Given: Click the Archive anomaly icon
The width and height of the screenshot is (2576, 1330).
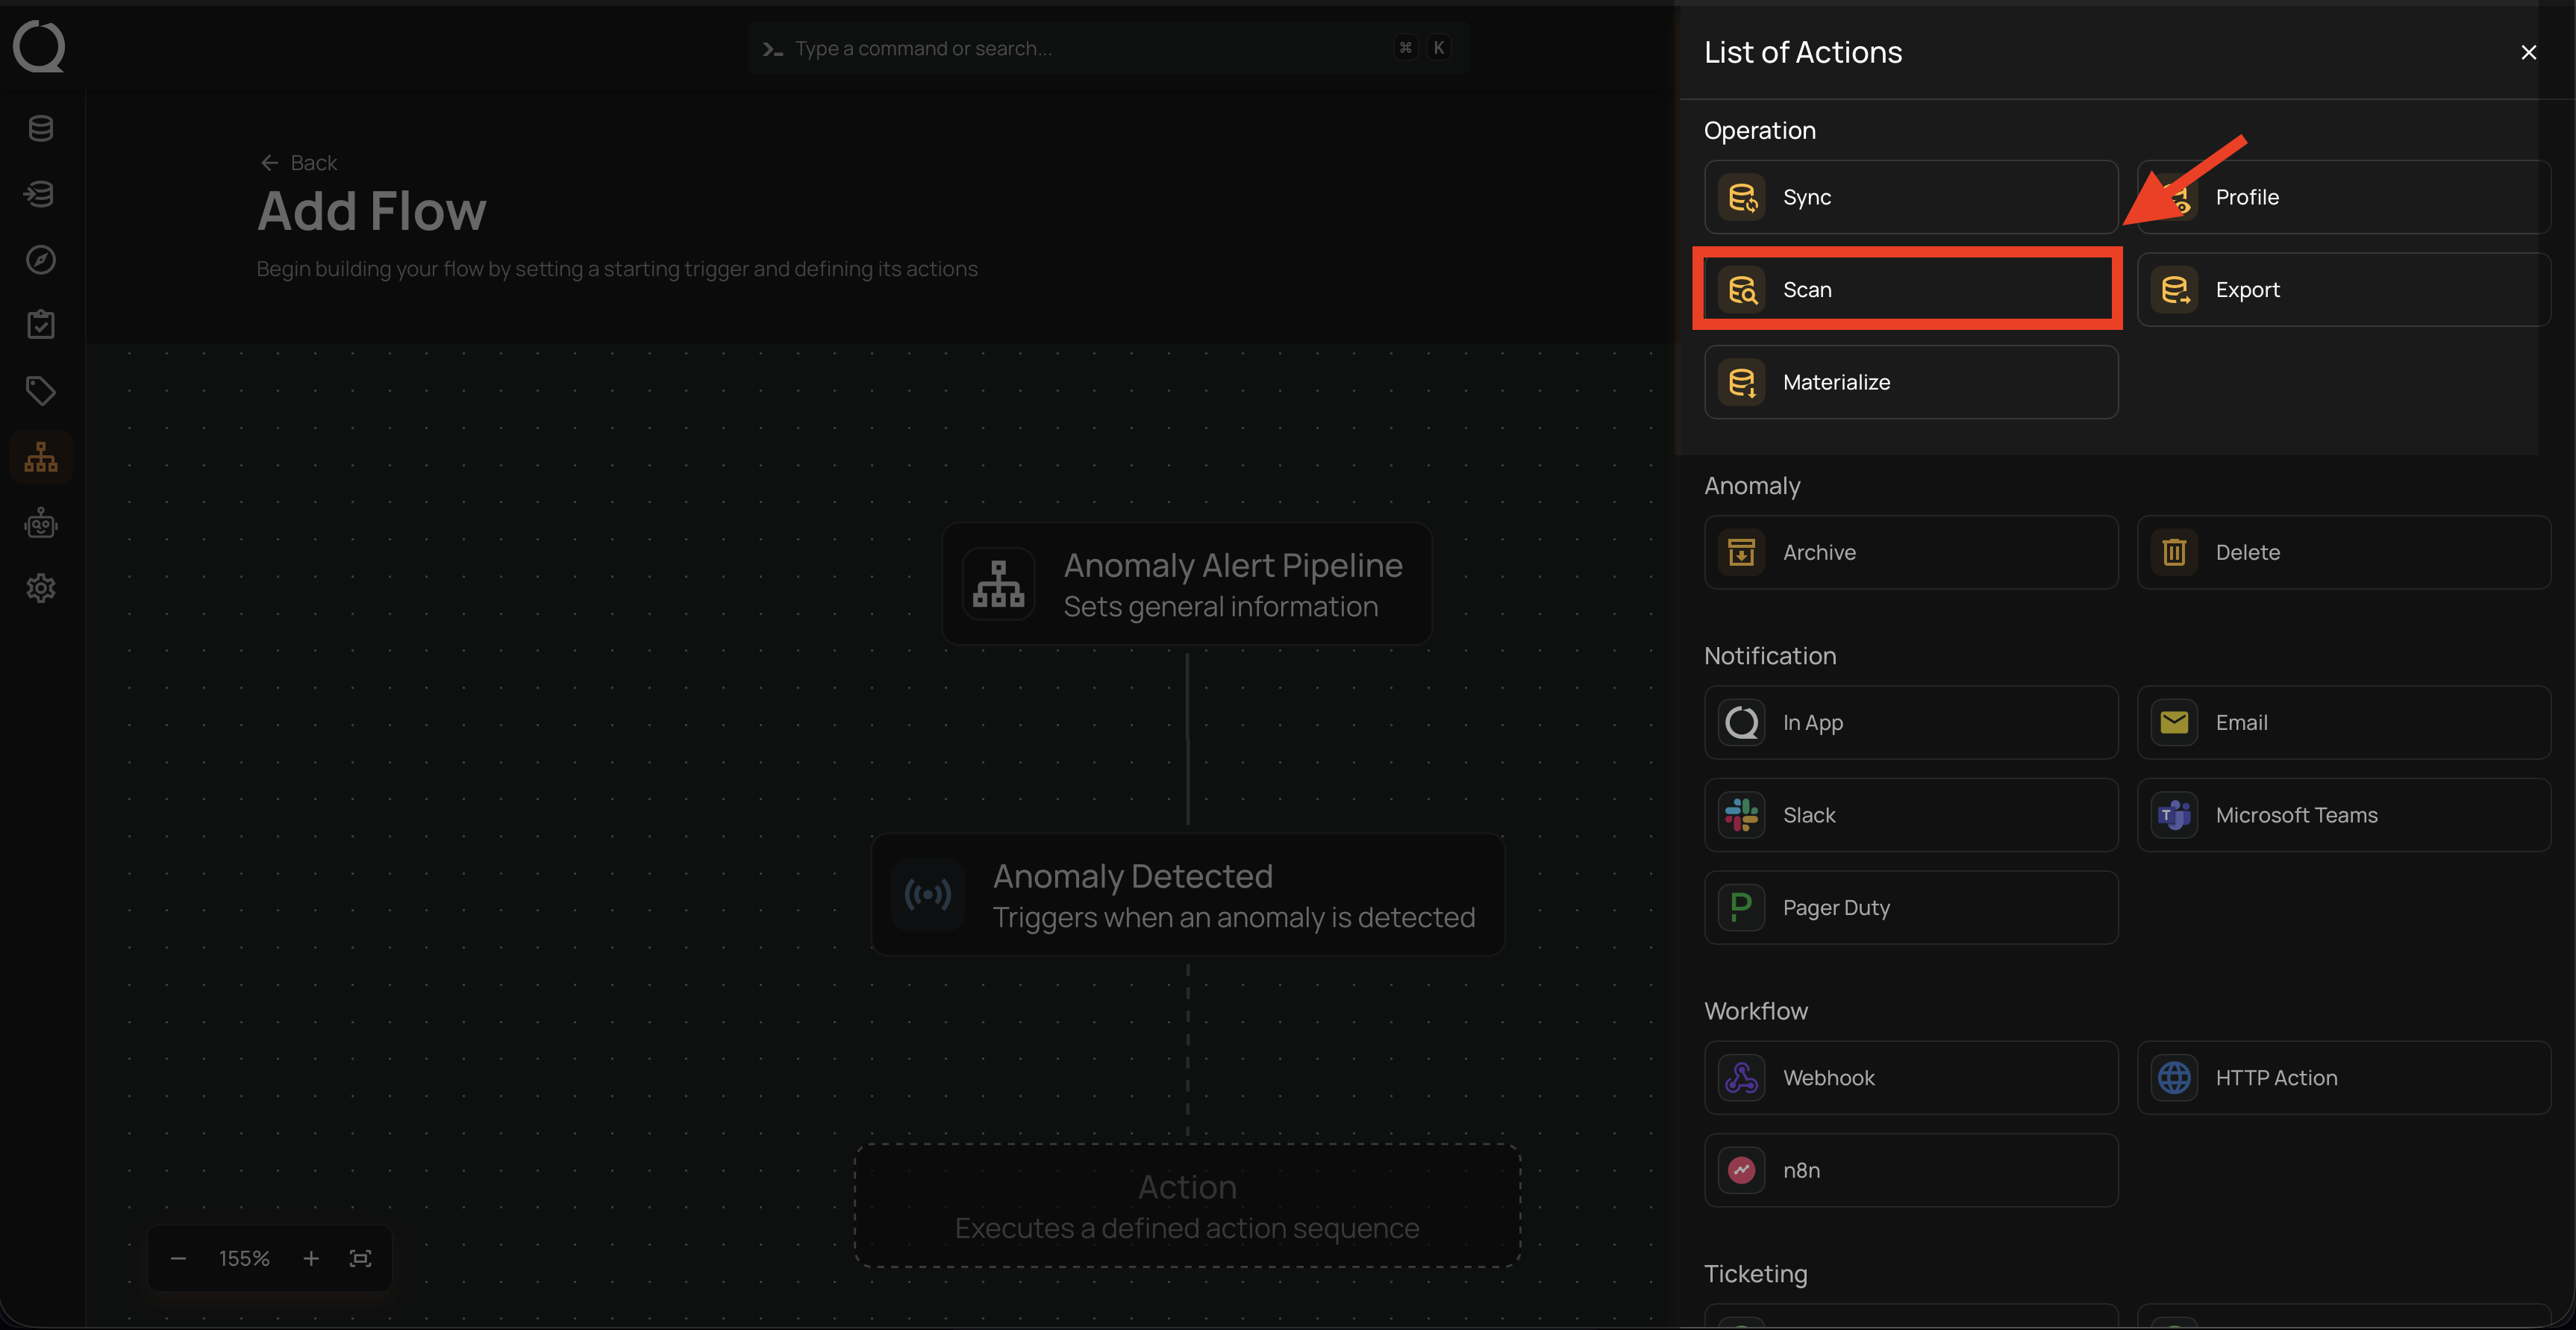Looking at the screenshot, I should (x=1741, y=553).
